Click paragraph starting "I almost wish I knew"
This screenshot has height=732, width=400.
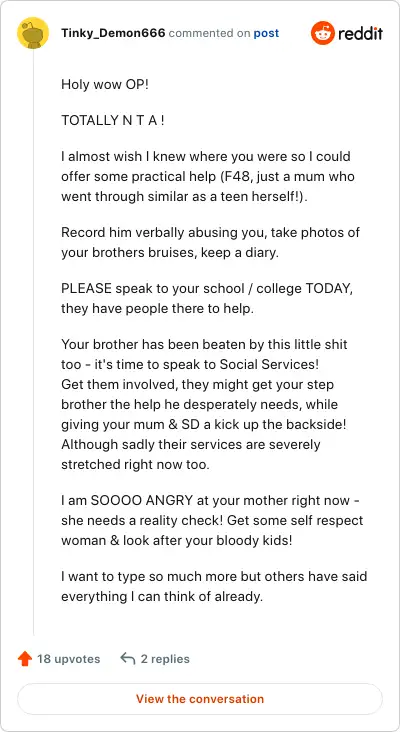208,176
